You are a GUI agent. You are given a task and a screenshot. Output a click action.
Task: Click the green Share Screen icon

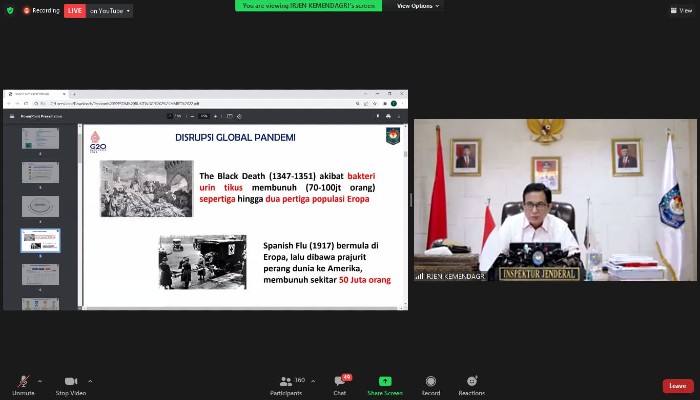click(385, 382)
